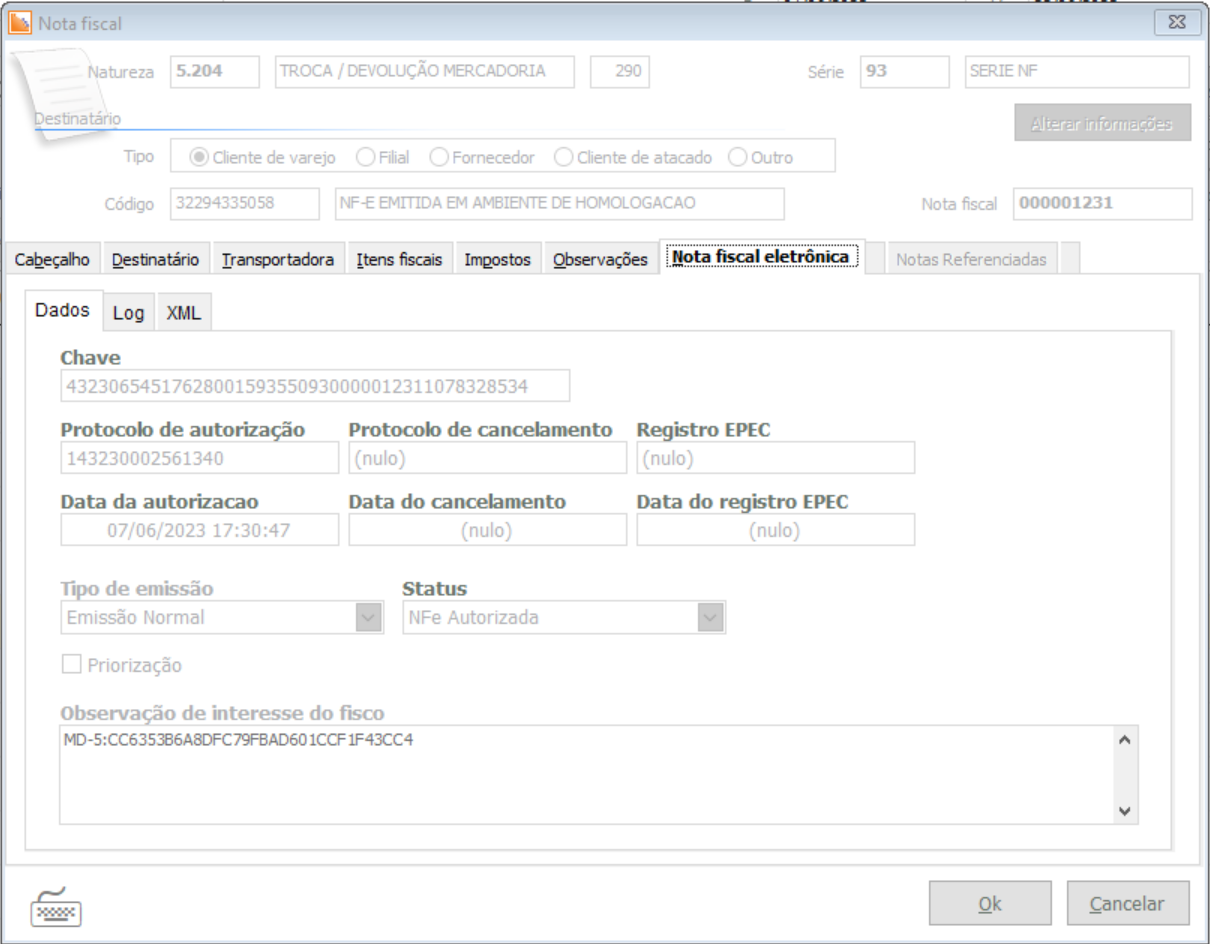The width and height of the screenshot is (1210, 944).
Task: Select Fornecedor radio option
Action: coord(482,157)
